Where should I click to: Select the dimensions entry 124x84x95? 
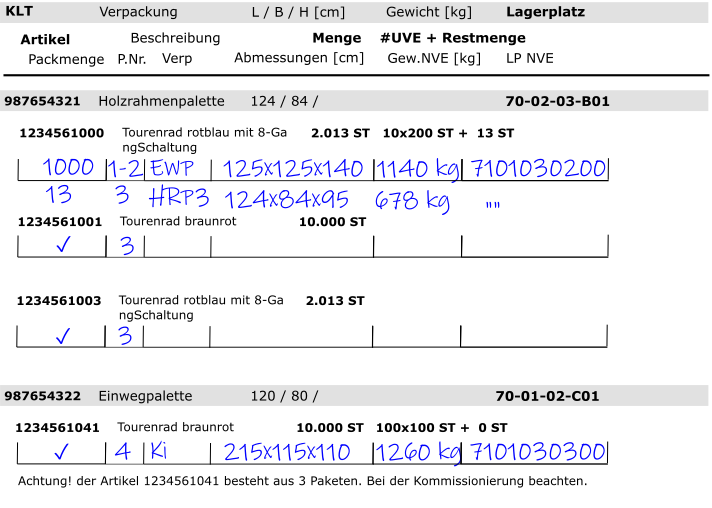pos(286,199)
